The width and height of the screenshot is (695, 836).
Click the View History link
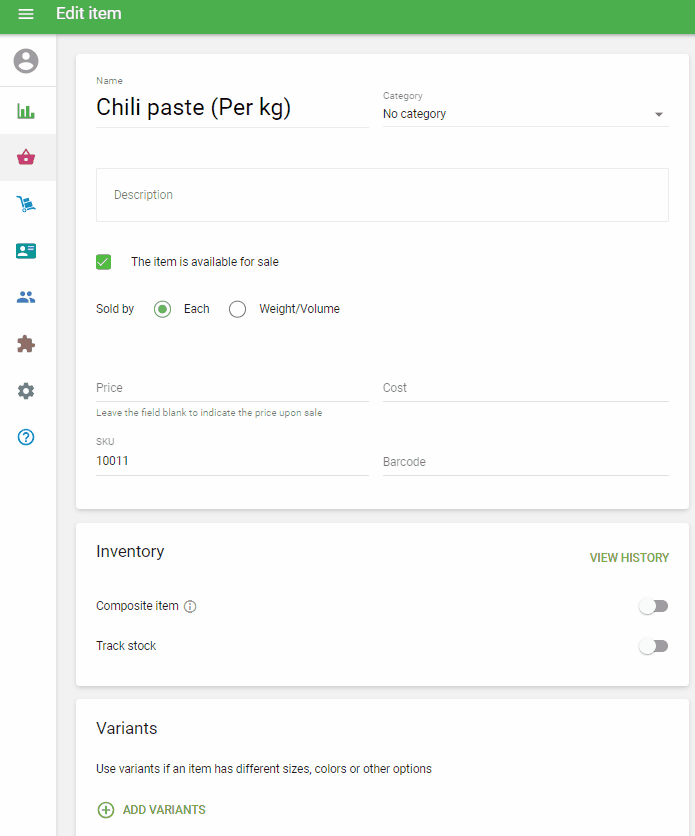coord(629,558)
